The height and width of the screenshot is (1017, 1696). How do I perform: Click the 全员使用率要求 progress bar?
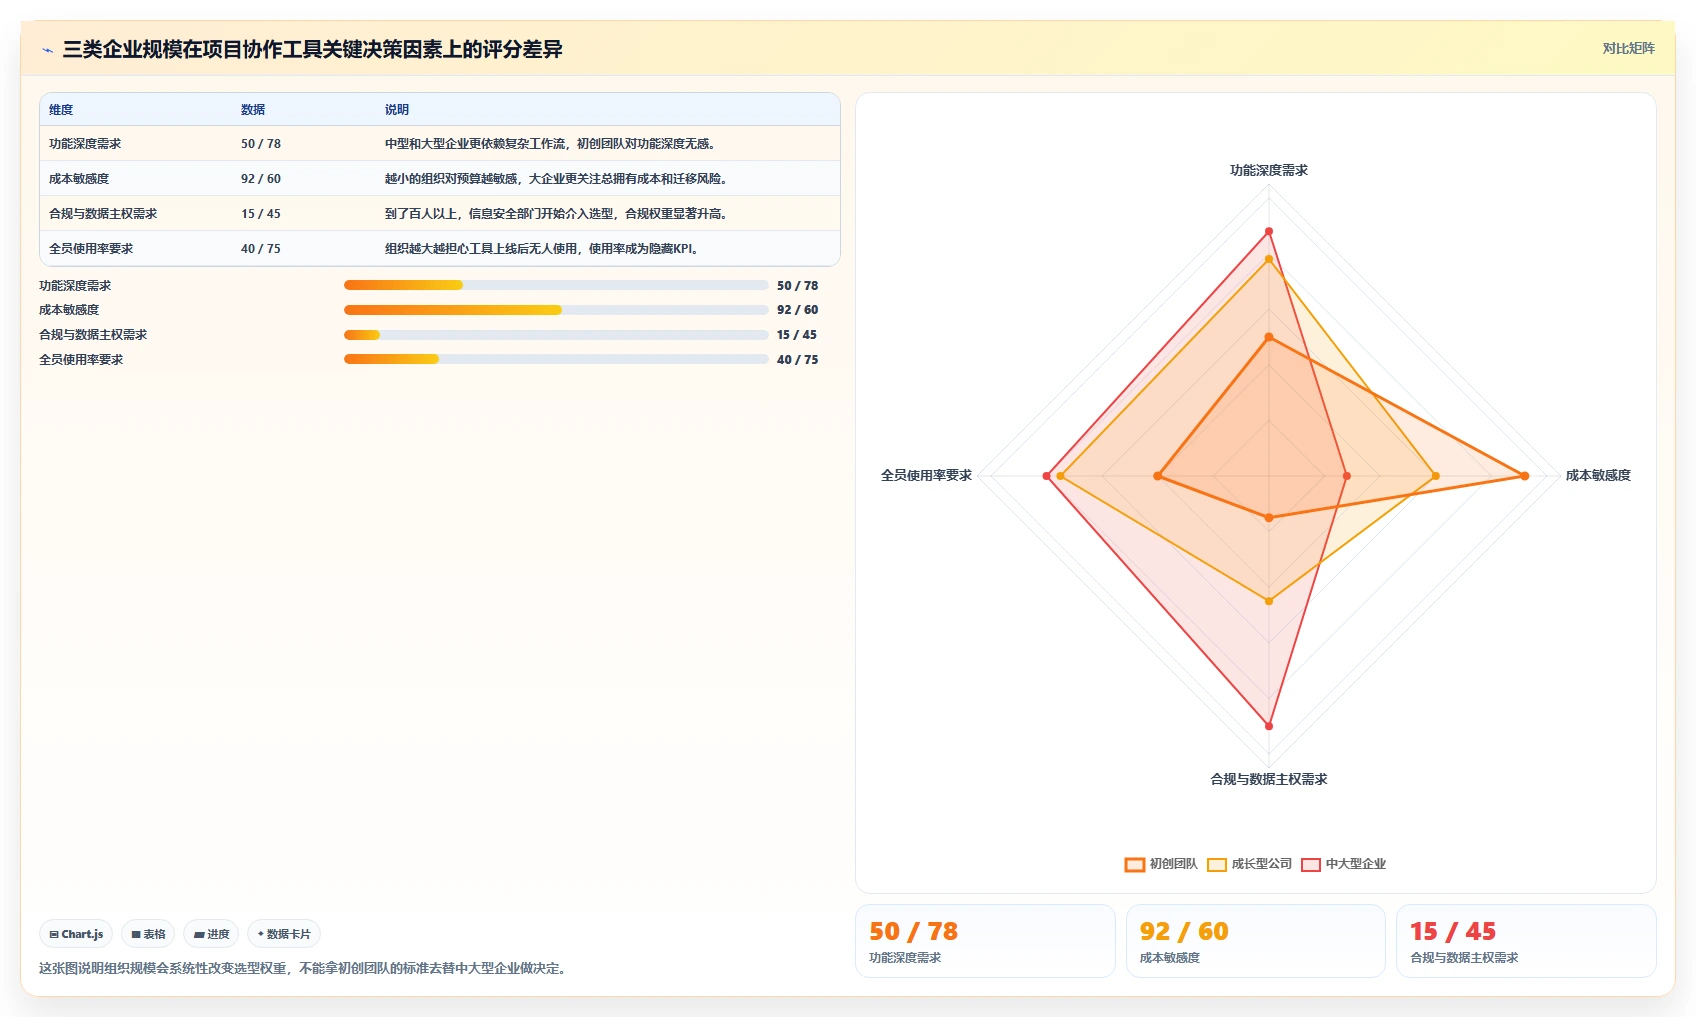[x=556, y=359]
